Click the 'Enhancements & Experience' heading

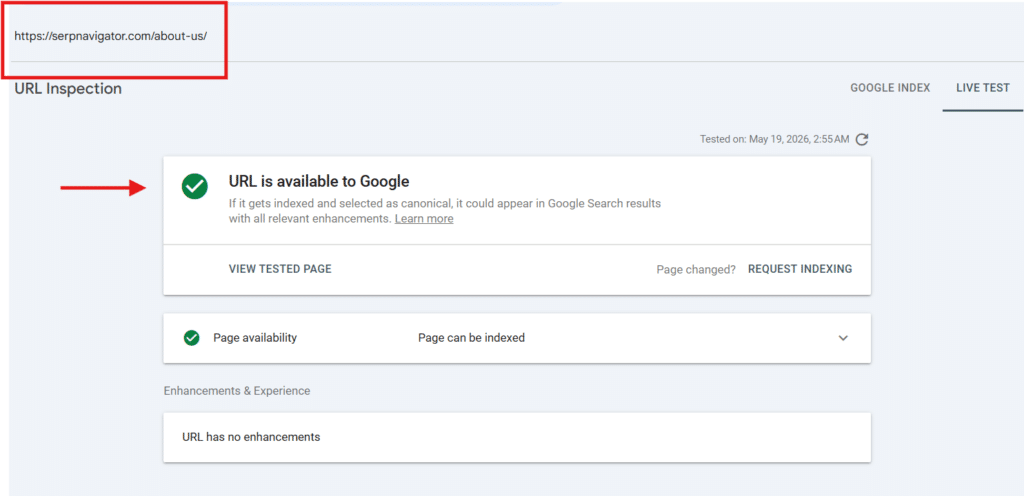[x=236, y=391]
